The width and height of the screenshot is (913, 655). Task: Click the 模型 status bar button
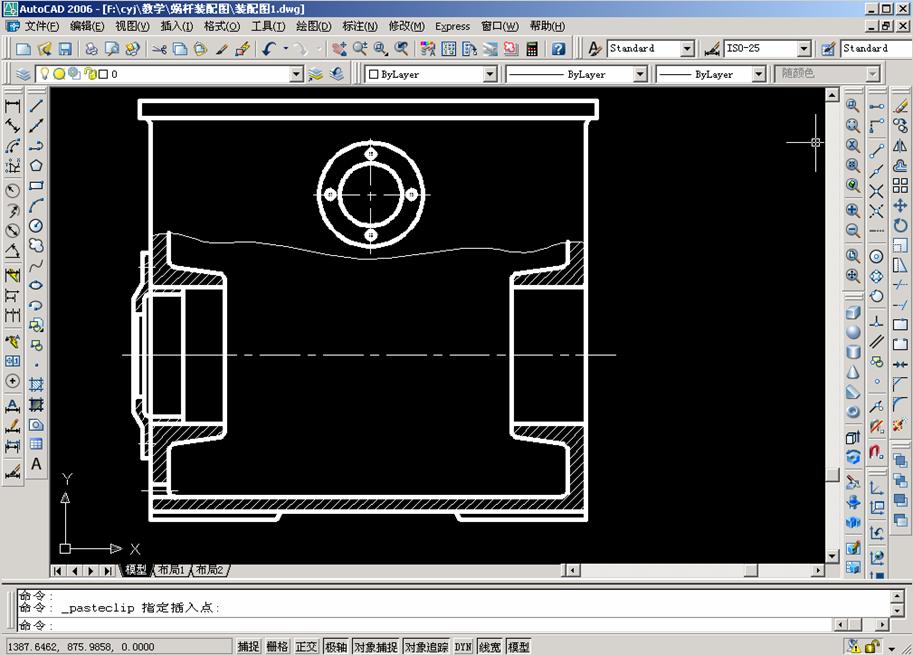click(x=521, y=646)
